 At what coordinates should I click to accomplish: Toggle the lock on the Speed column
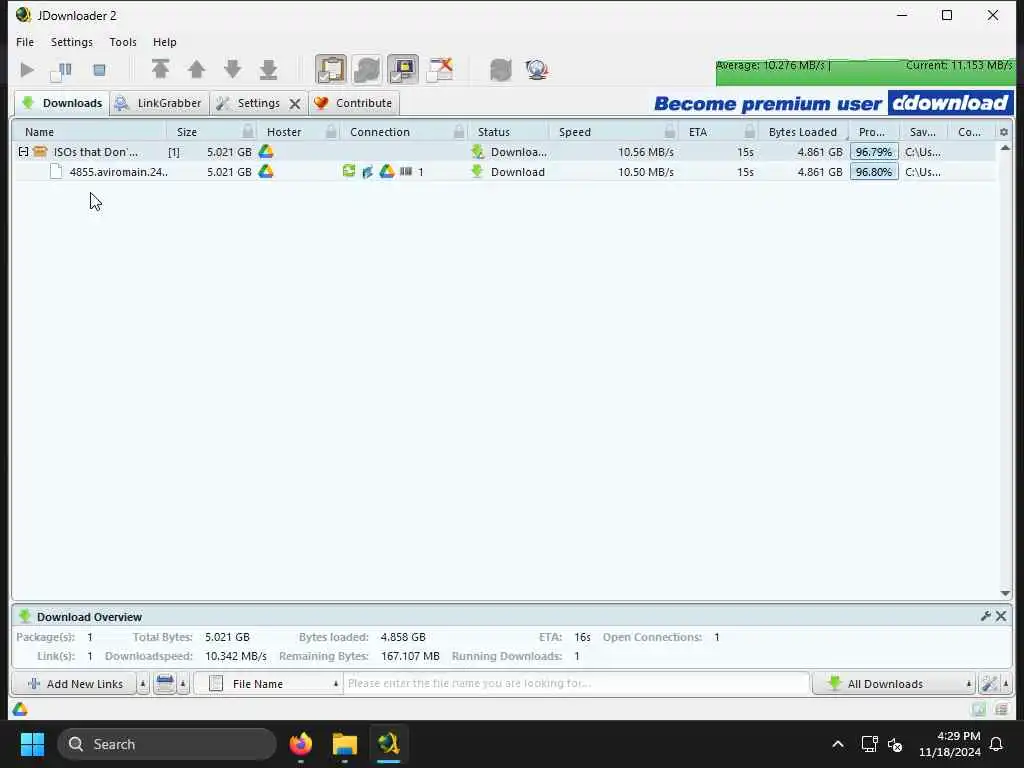[670, 132]
